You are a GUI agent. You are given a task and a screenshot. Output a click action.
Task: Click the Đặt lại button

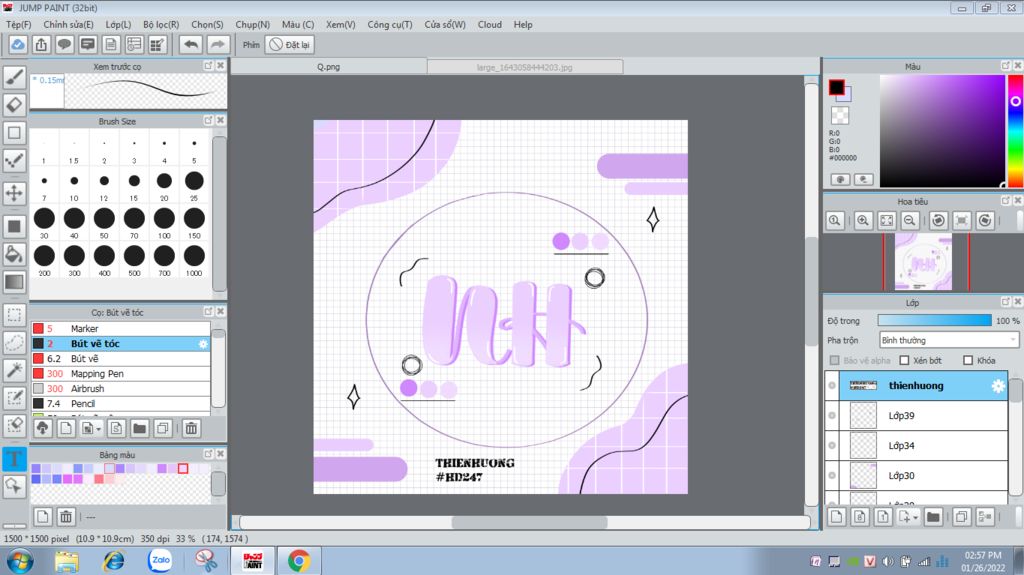tap(290, 44)
